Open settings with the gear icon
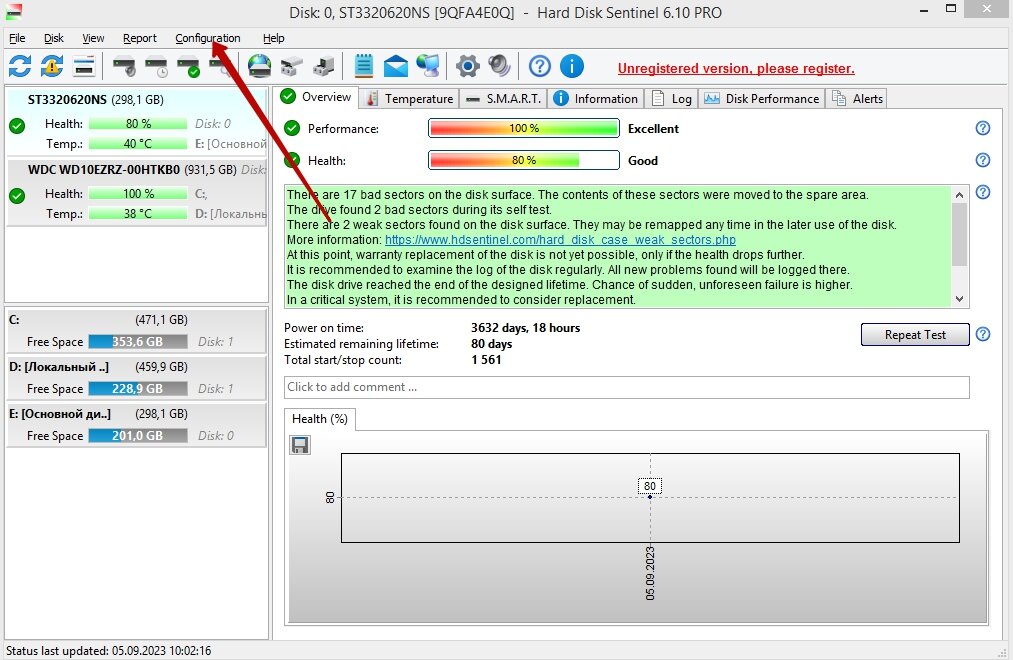The width and height of the screenshot is (1013, 660). tap(468, 66)
